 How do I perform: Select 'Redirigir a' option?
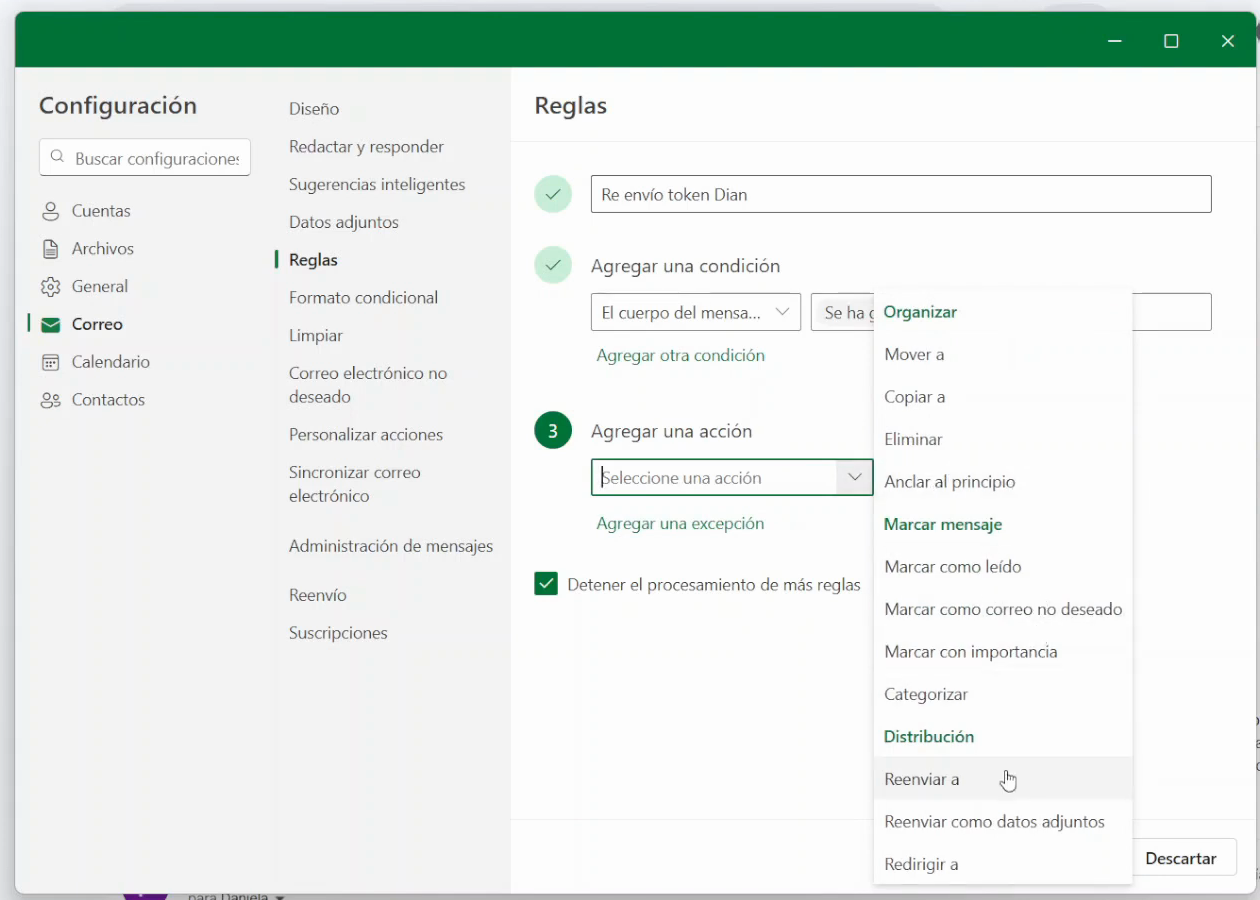pyautogui.click(x=1003, y=864)
